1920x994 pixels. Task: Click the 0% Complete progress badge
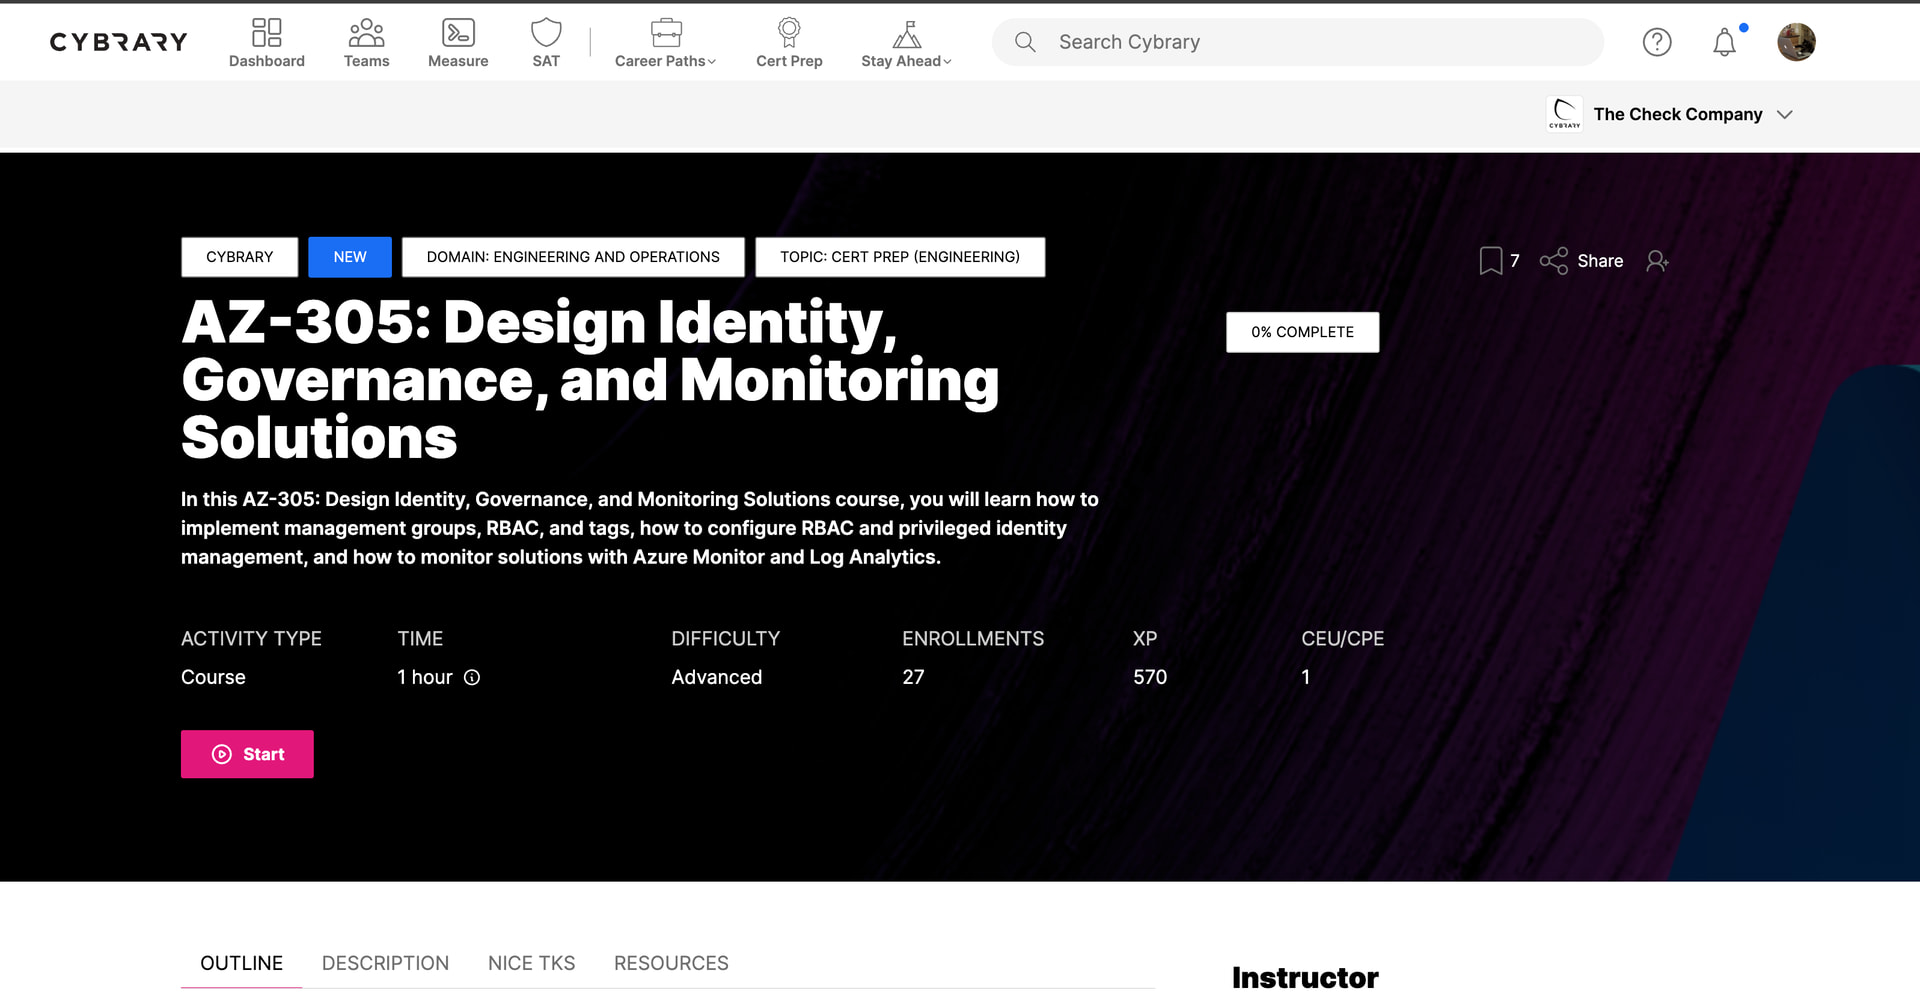click(1302, 332)
